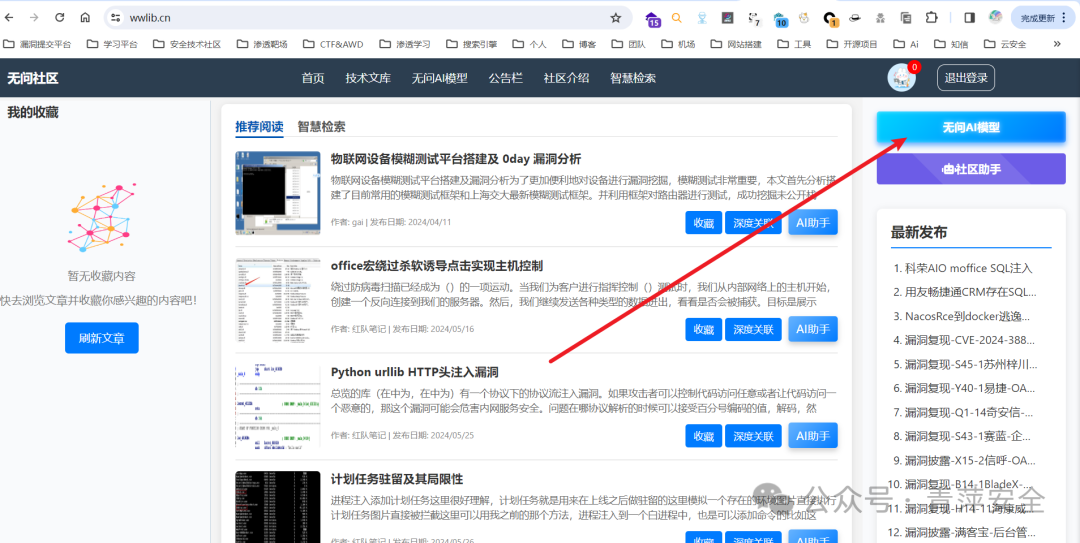Click the browser forward arrow
Image resolution: width=1080 pixels, height=543 pixels.
[x=34, y=18]
